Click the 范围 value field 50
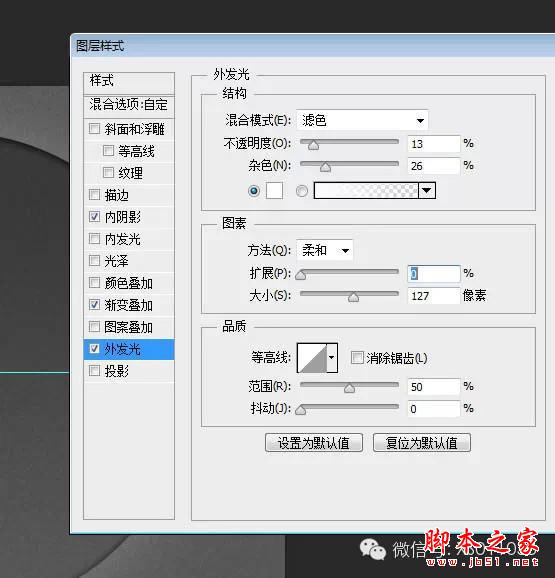The image size is (555, 578). pyautogui.click(x=434, y=386)
